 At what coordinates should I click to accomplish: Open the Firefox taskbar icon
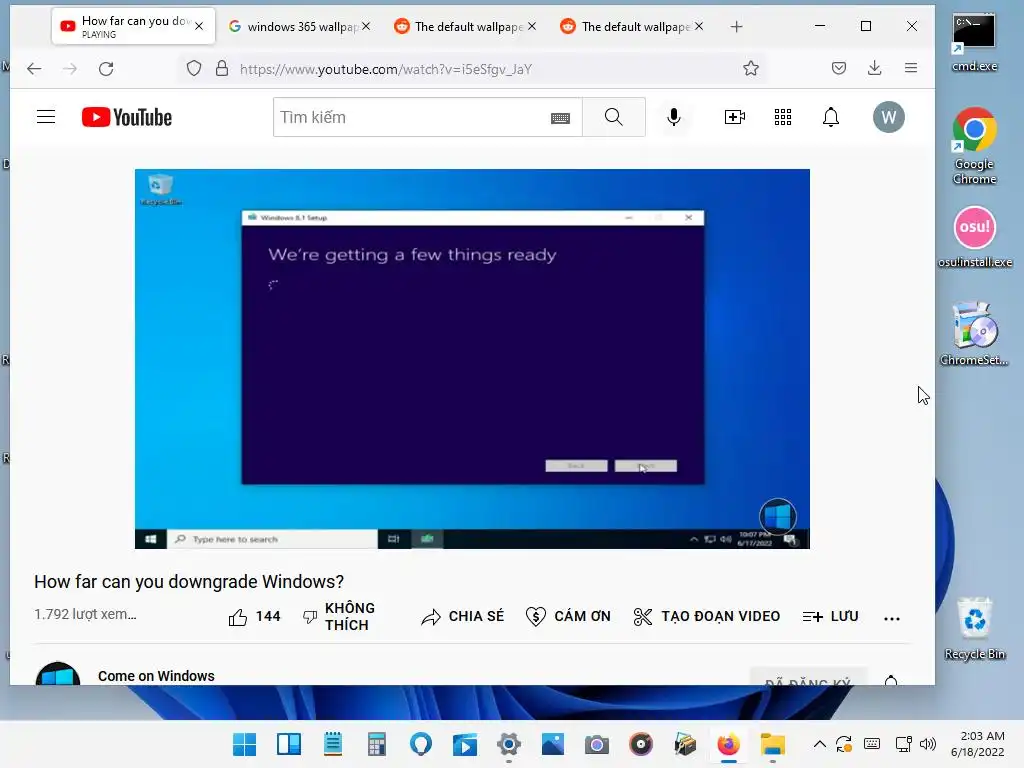click(728, 744)
